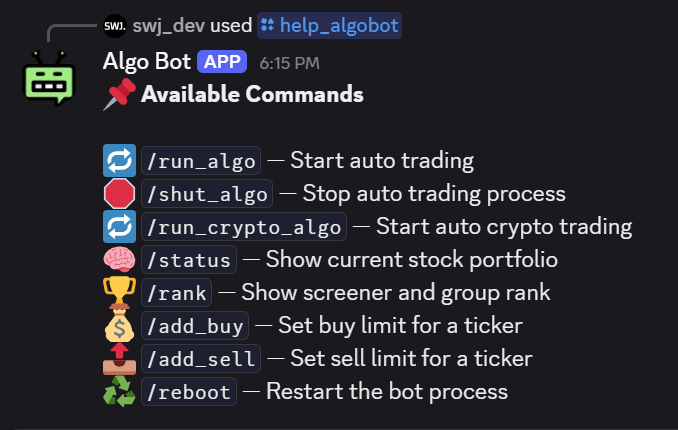Click the APP badge next to Algo Bot
Screen dimensions: 678x430
pyautogui.click(x=222, y=62)
